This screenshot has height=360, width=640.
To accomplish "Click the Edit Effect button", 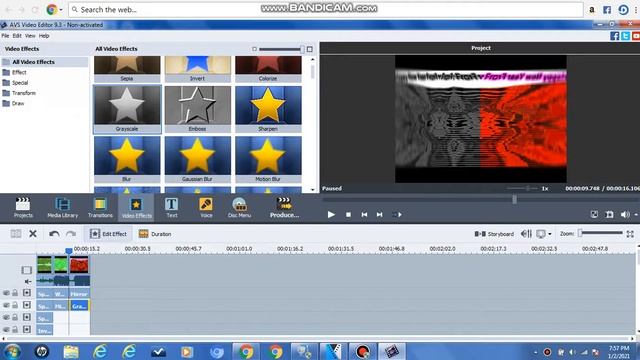I will pyautogui.click(x=109, y=233).
